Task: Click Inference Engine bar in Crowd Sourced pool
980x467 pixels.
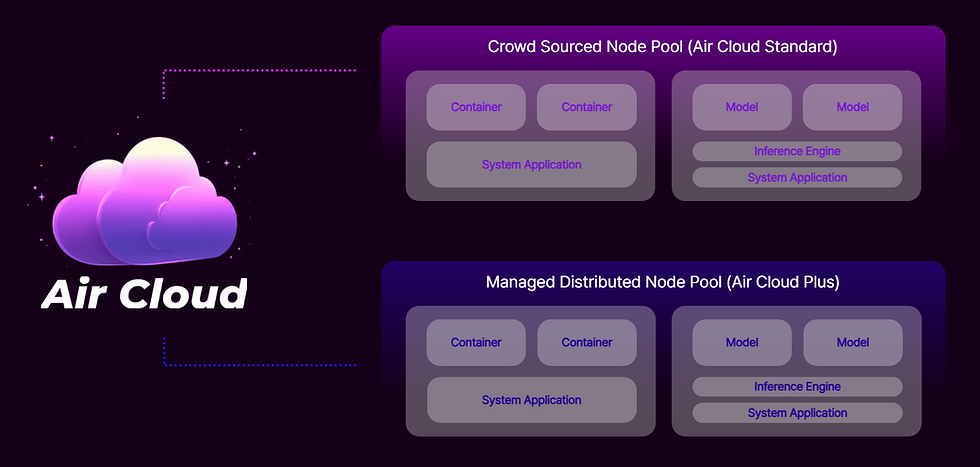Action: point(797,151)
